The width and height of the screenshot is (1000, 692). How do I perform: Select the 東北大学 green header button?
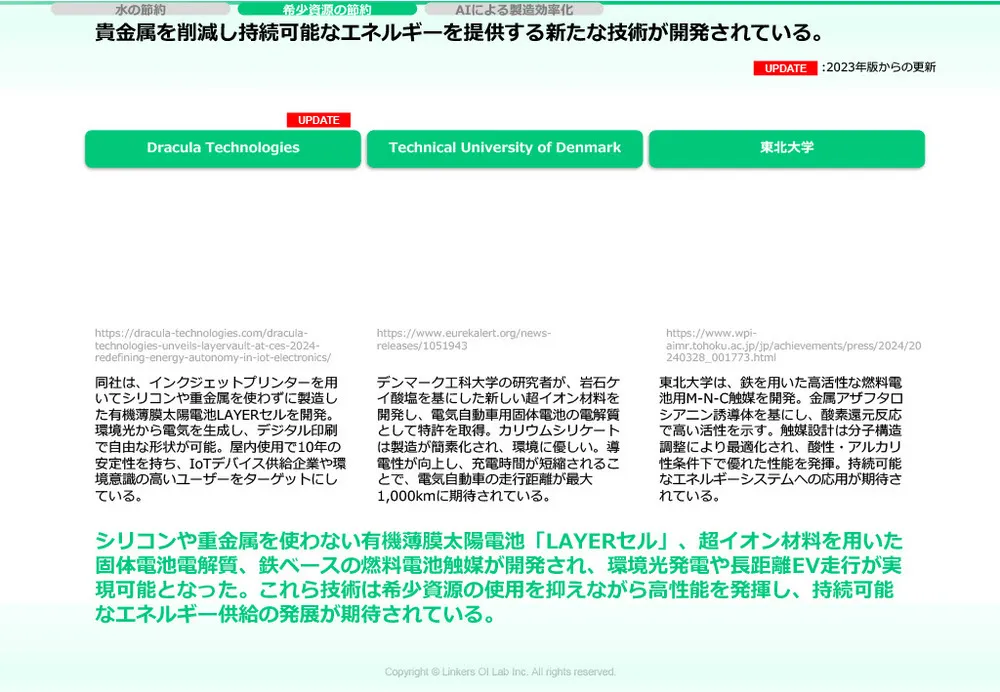point(786,148)
